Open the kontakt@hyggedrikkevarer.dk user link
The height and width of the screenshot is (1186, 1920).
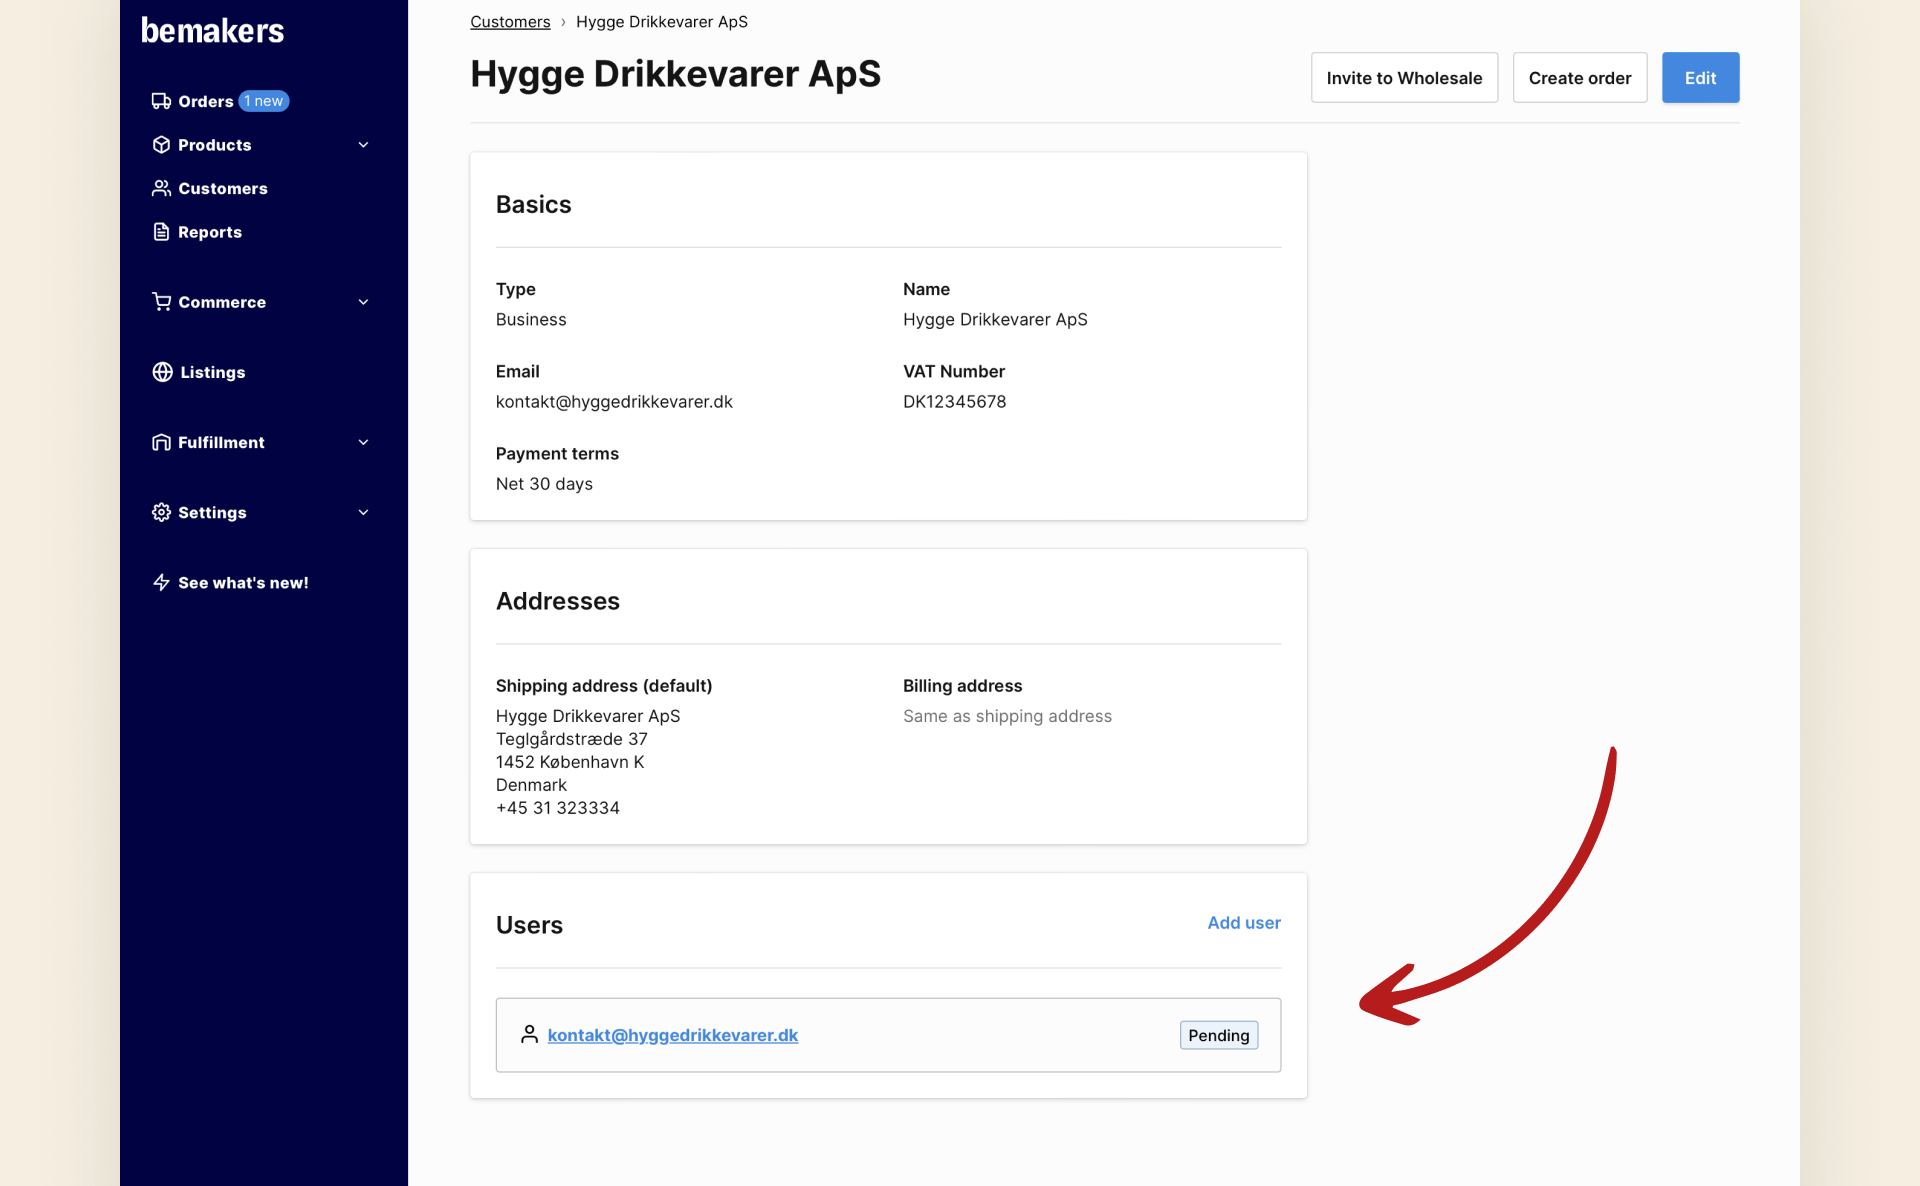672,1035
